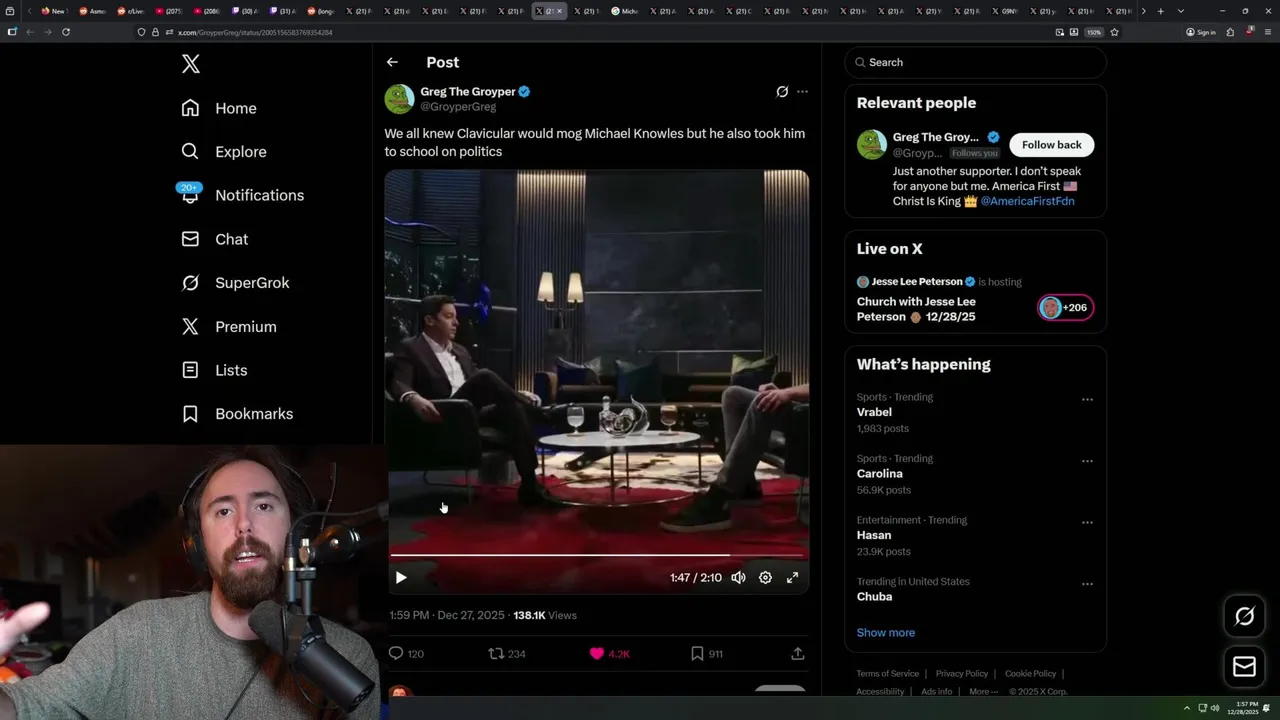The width and height of the screenshot is (1280, 720).
Task: Click Follow back for Greg The Groyper
Action: [x=1051, y=145]
